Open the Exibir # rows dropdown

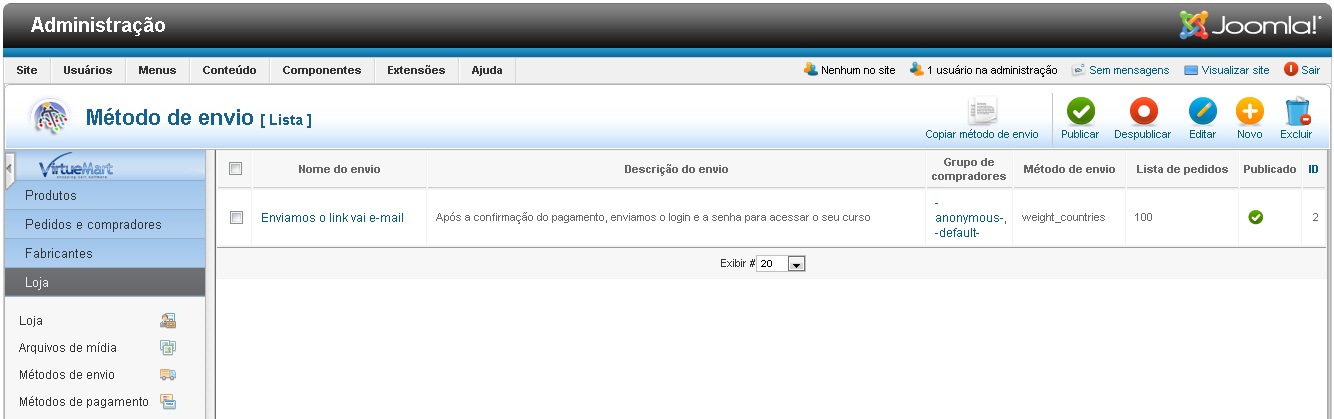coord(796,264)
